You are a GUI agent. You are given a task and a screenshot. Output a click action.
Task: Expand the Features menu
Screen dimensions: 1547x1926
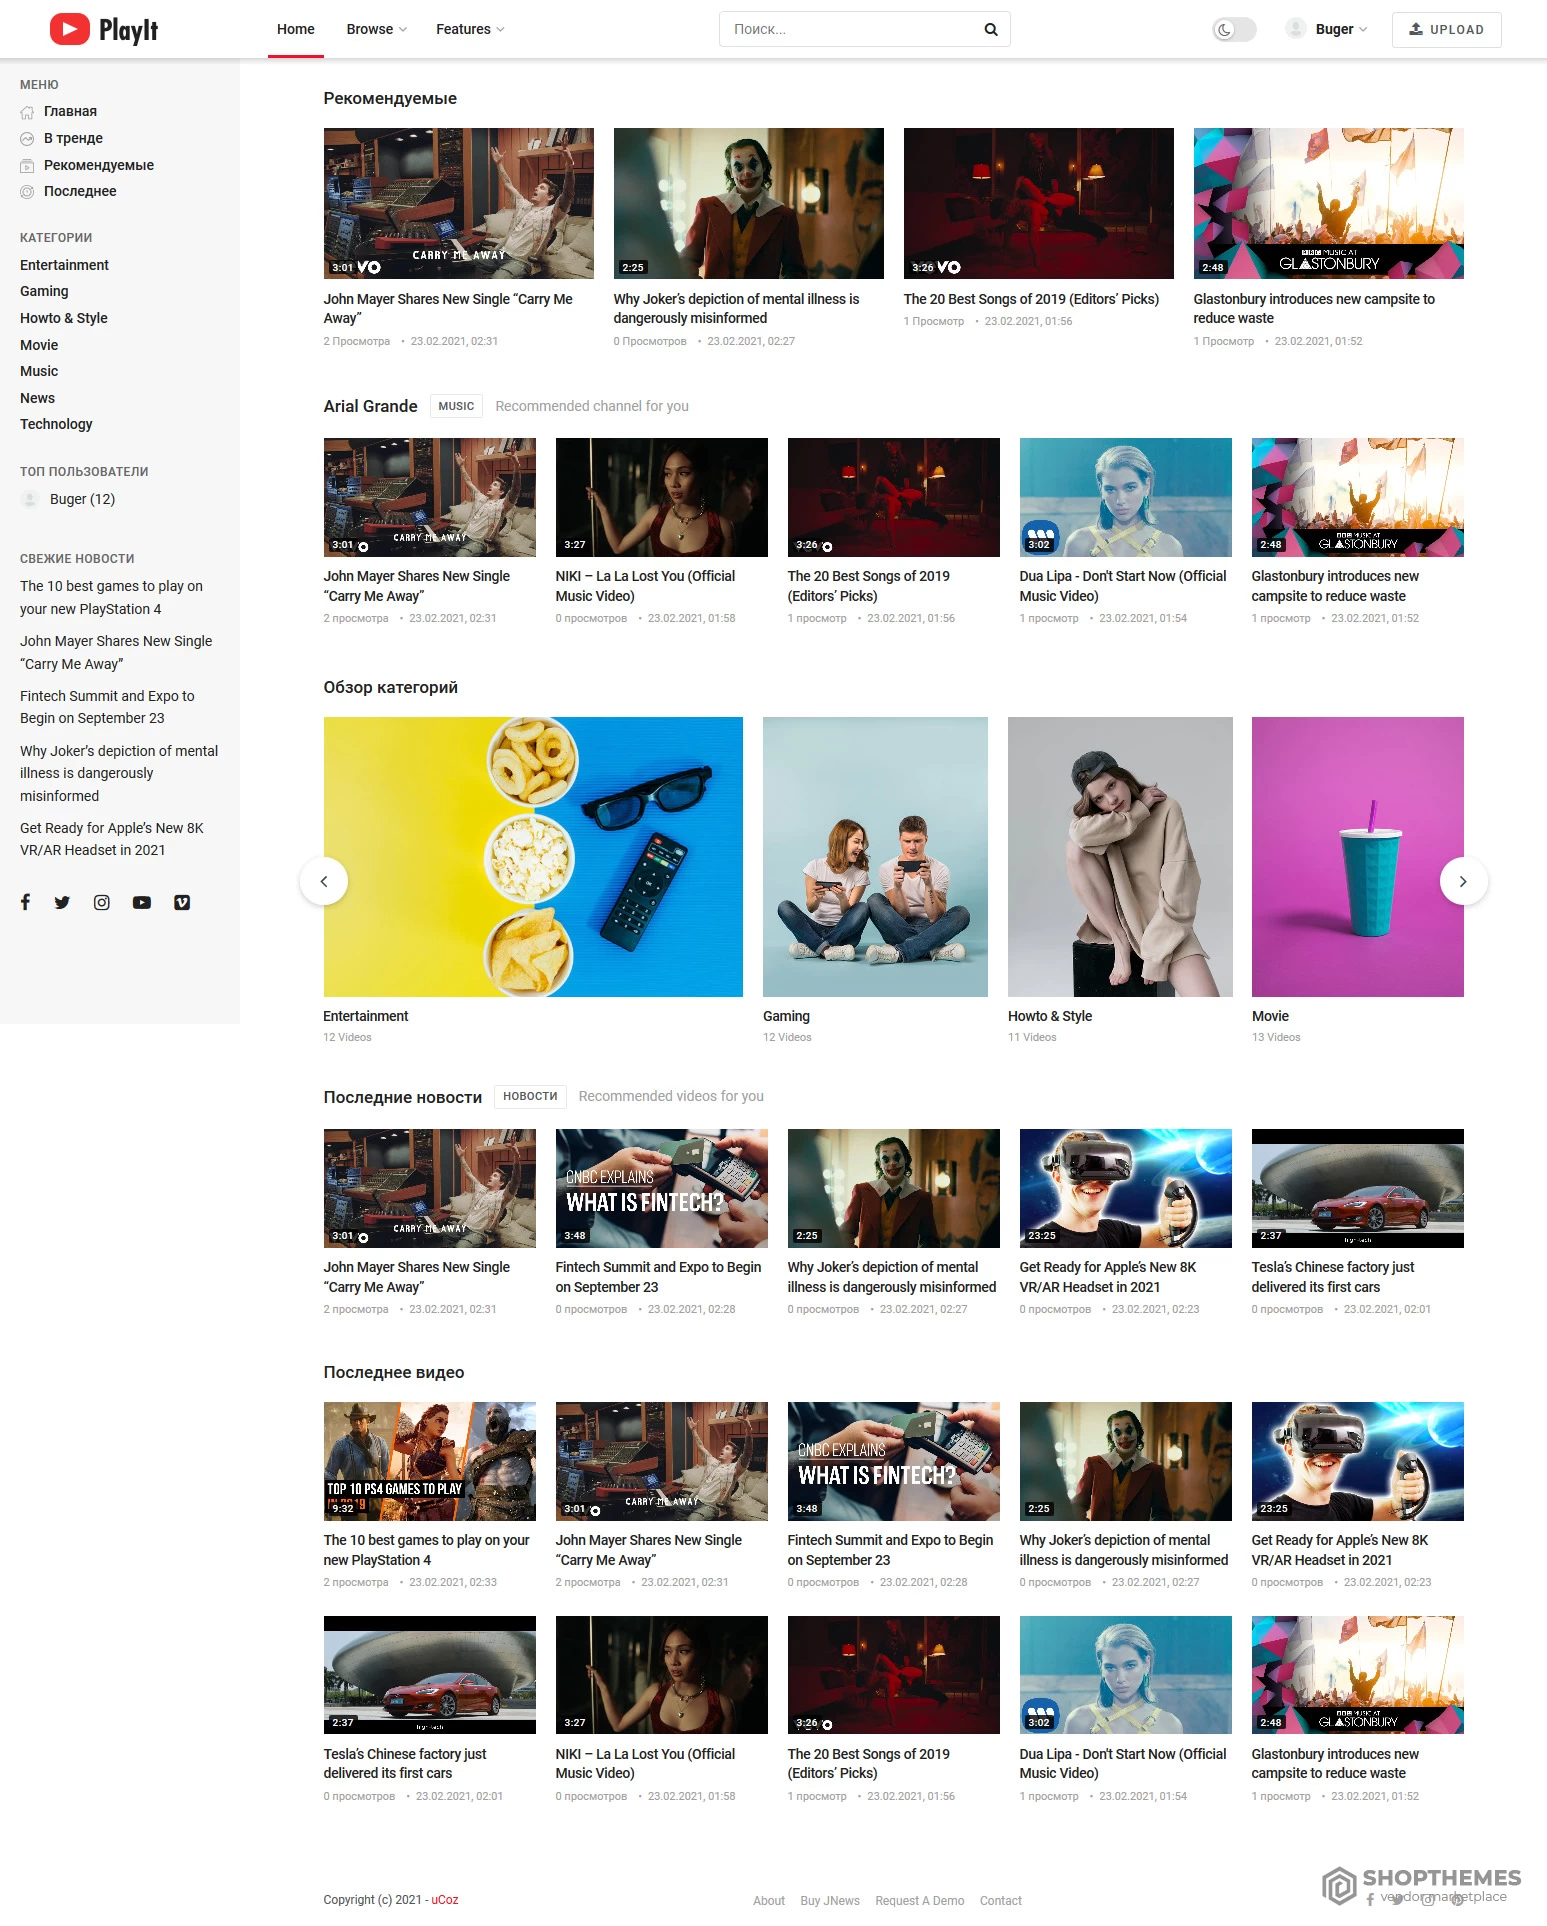pyautogui.click(x=470, y=30)
